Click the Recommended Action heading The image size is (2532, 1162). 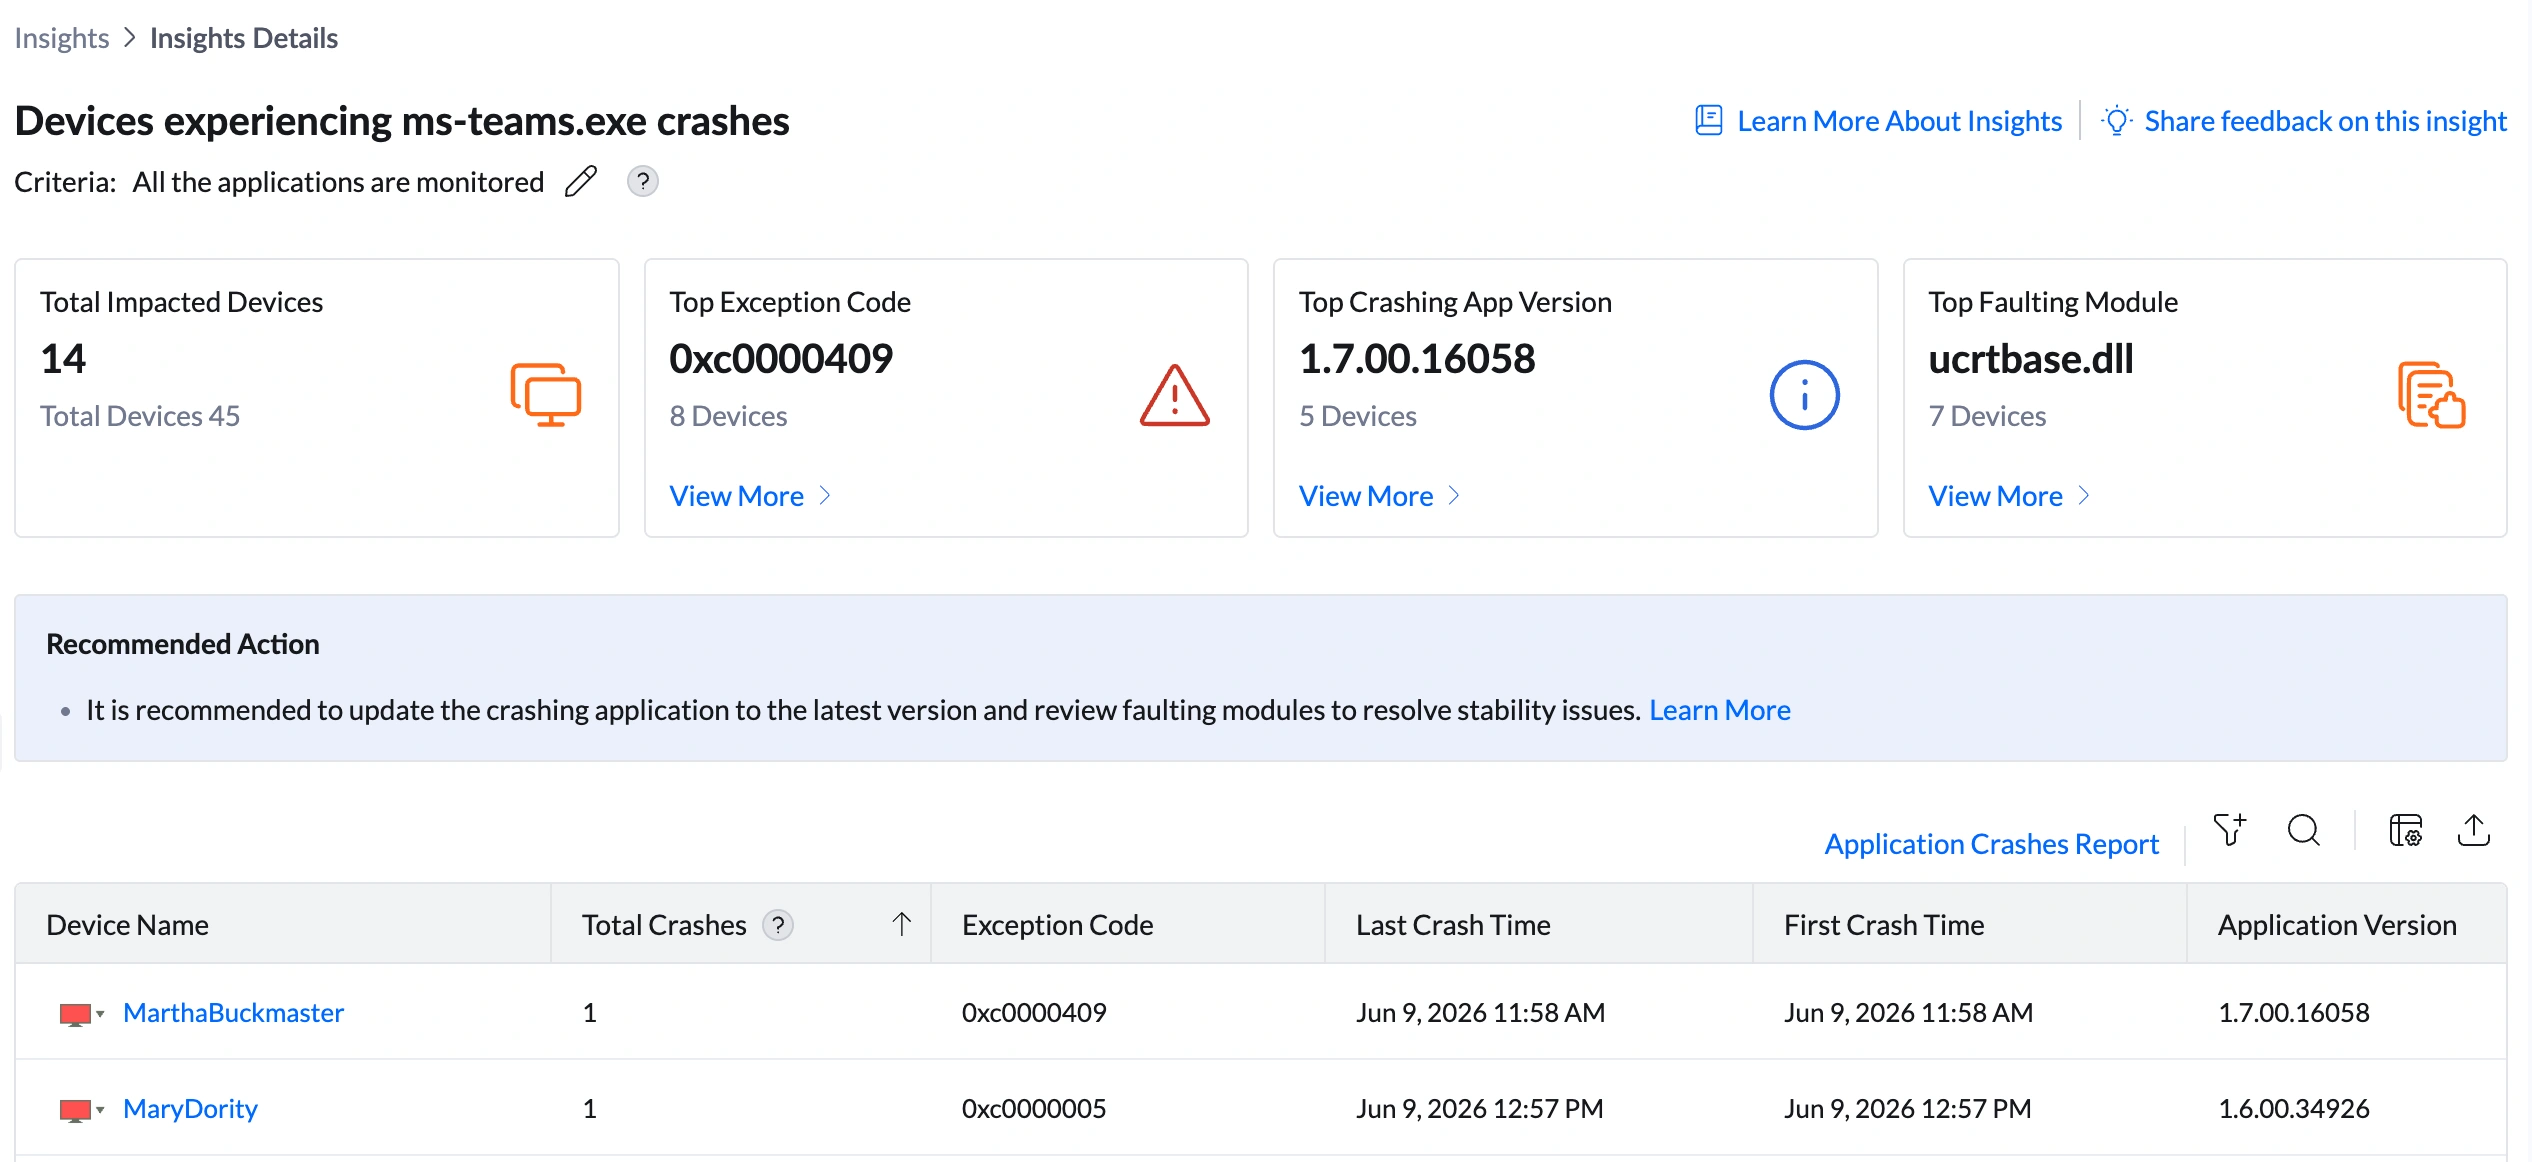[183, 644]
